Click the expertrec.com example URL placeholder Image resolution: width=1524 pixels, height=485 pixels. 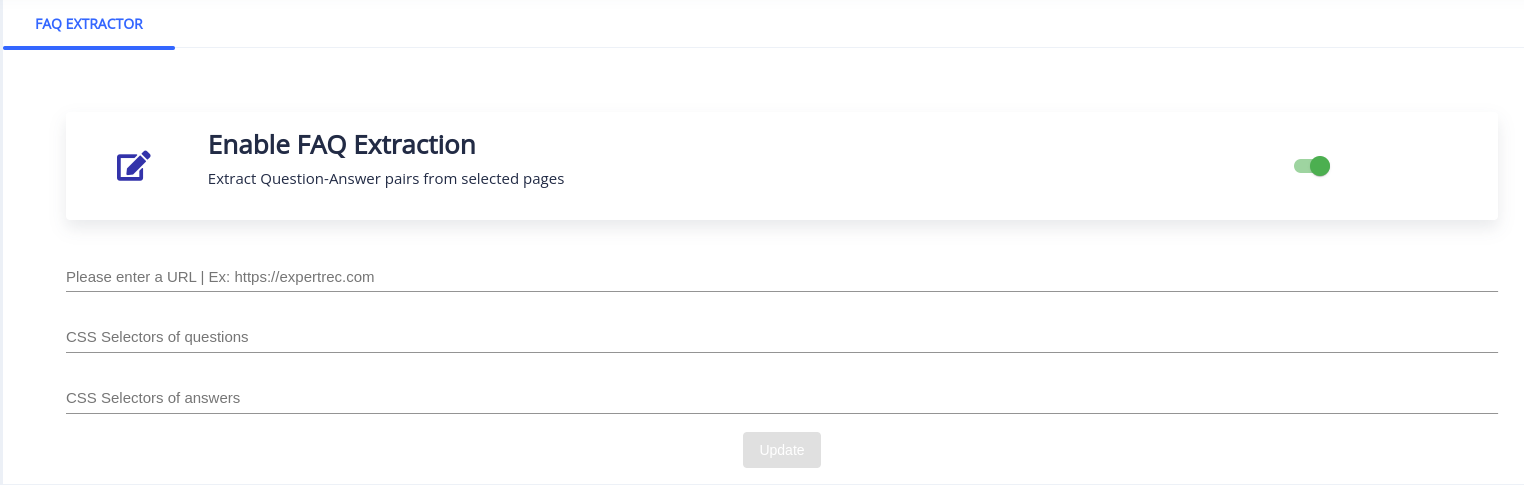[304, 277]
